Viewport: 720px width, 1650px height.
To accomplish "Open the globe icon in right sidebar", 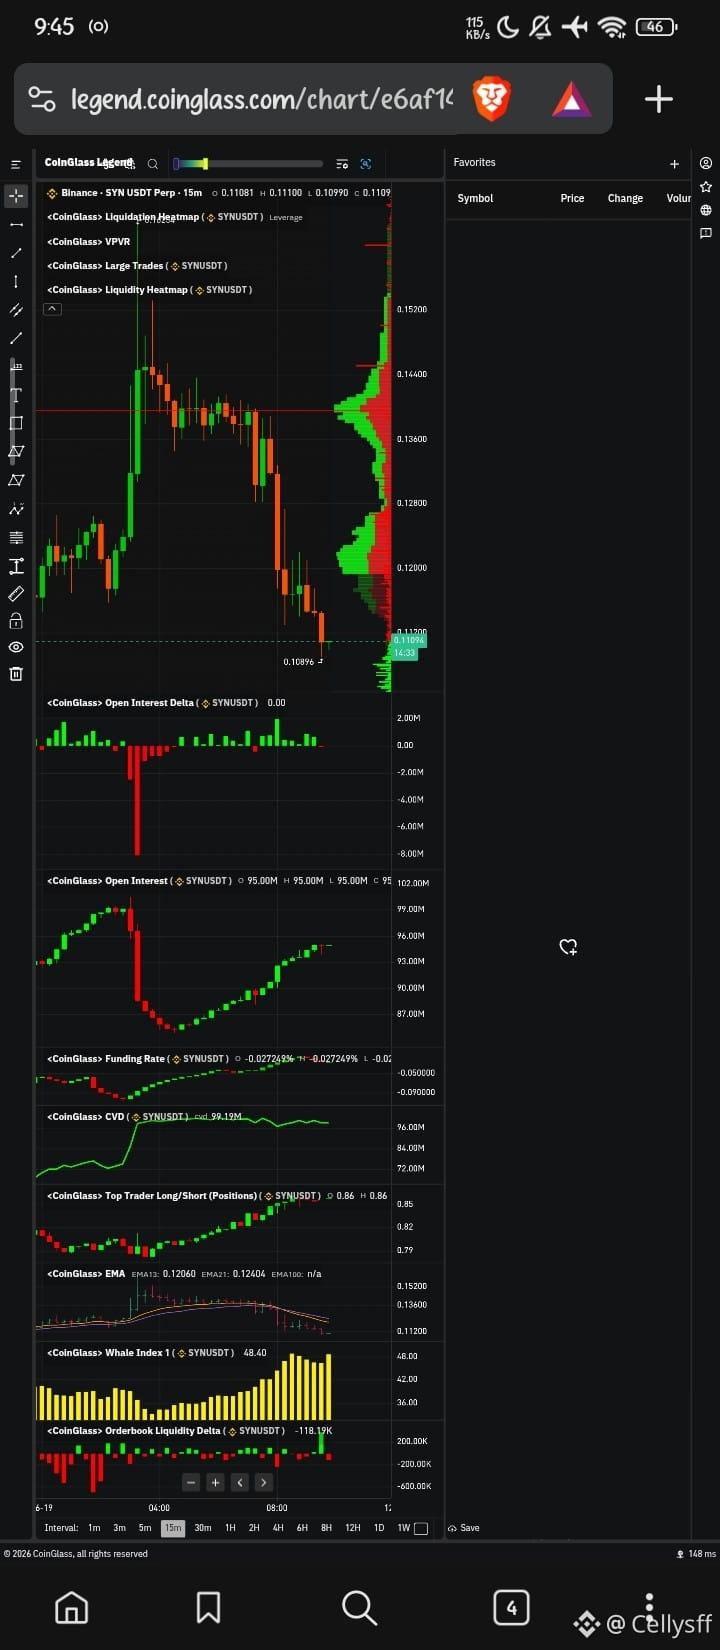I will (x=706, y=210).
